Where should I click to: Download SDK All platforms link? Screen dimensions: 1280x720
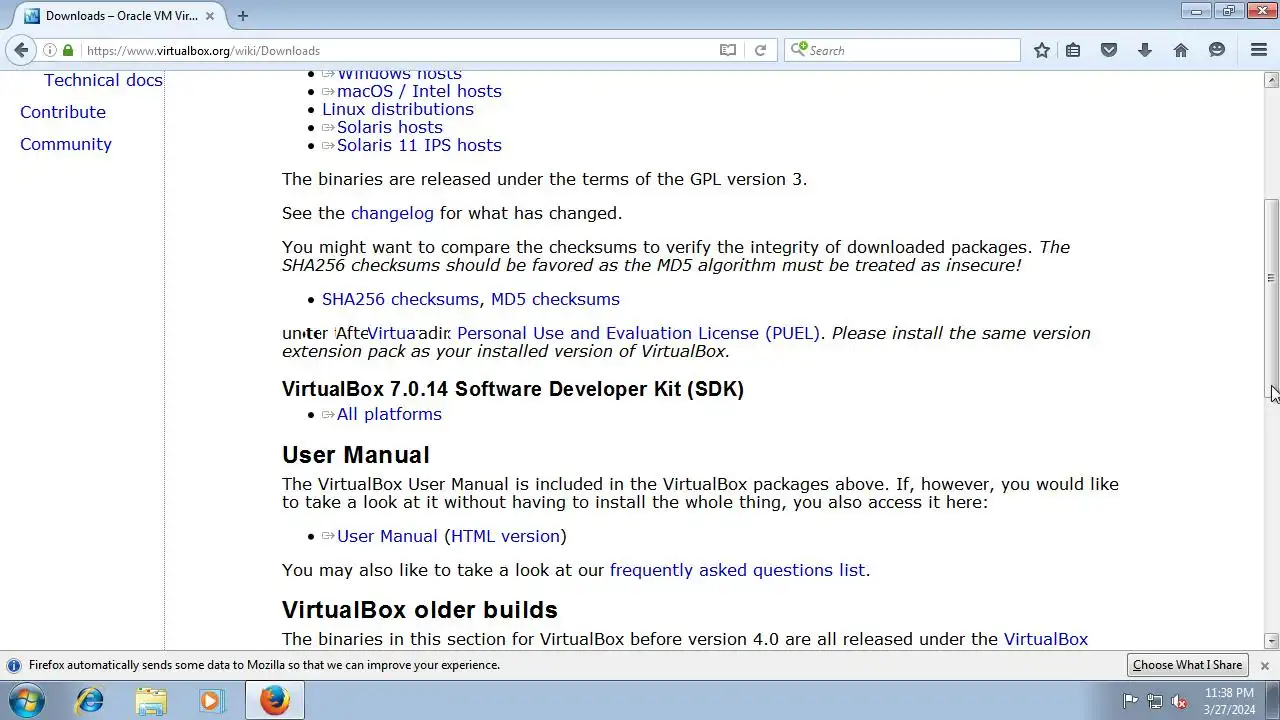[389, 414]
